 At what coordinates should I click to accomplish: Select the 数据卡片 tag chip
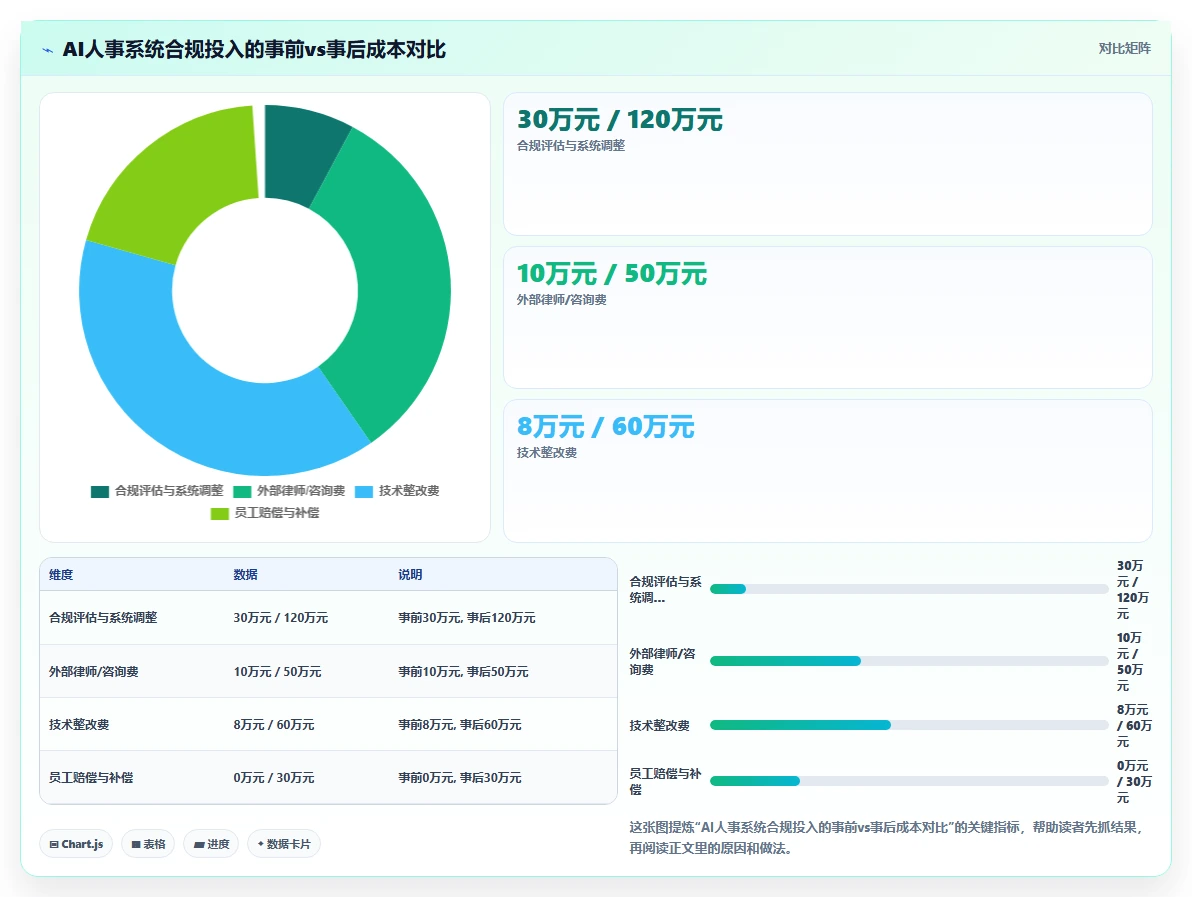pyautogui.click(x=284, y=844)
